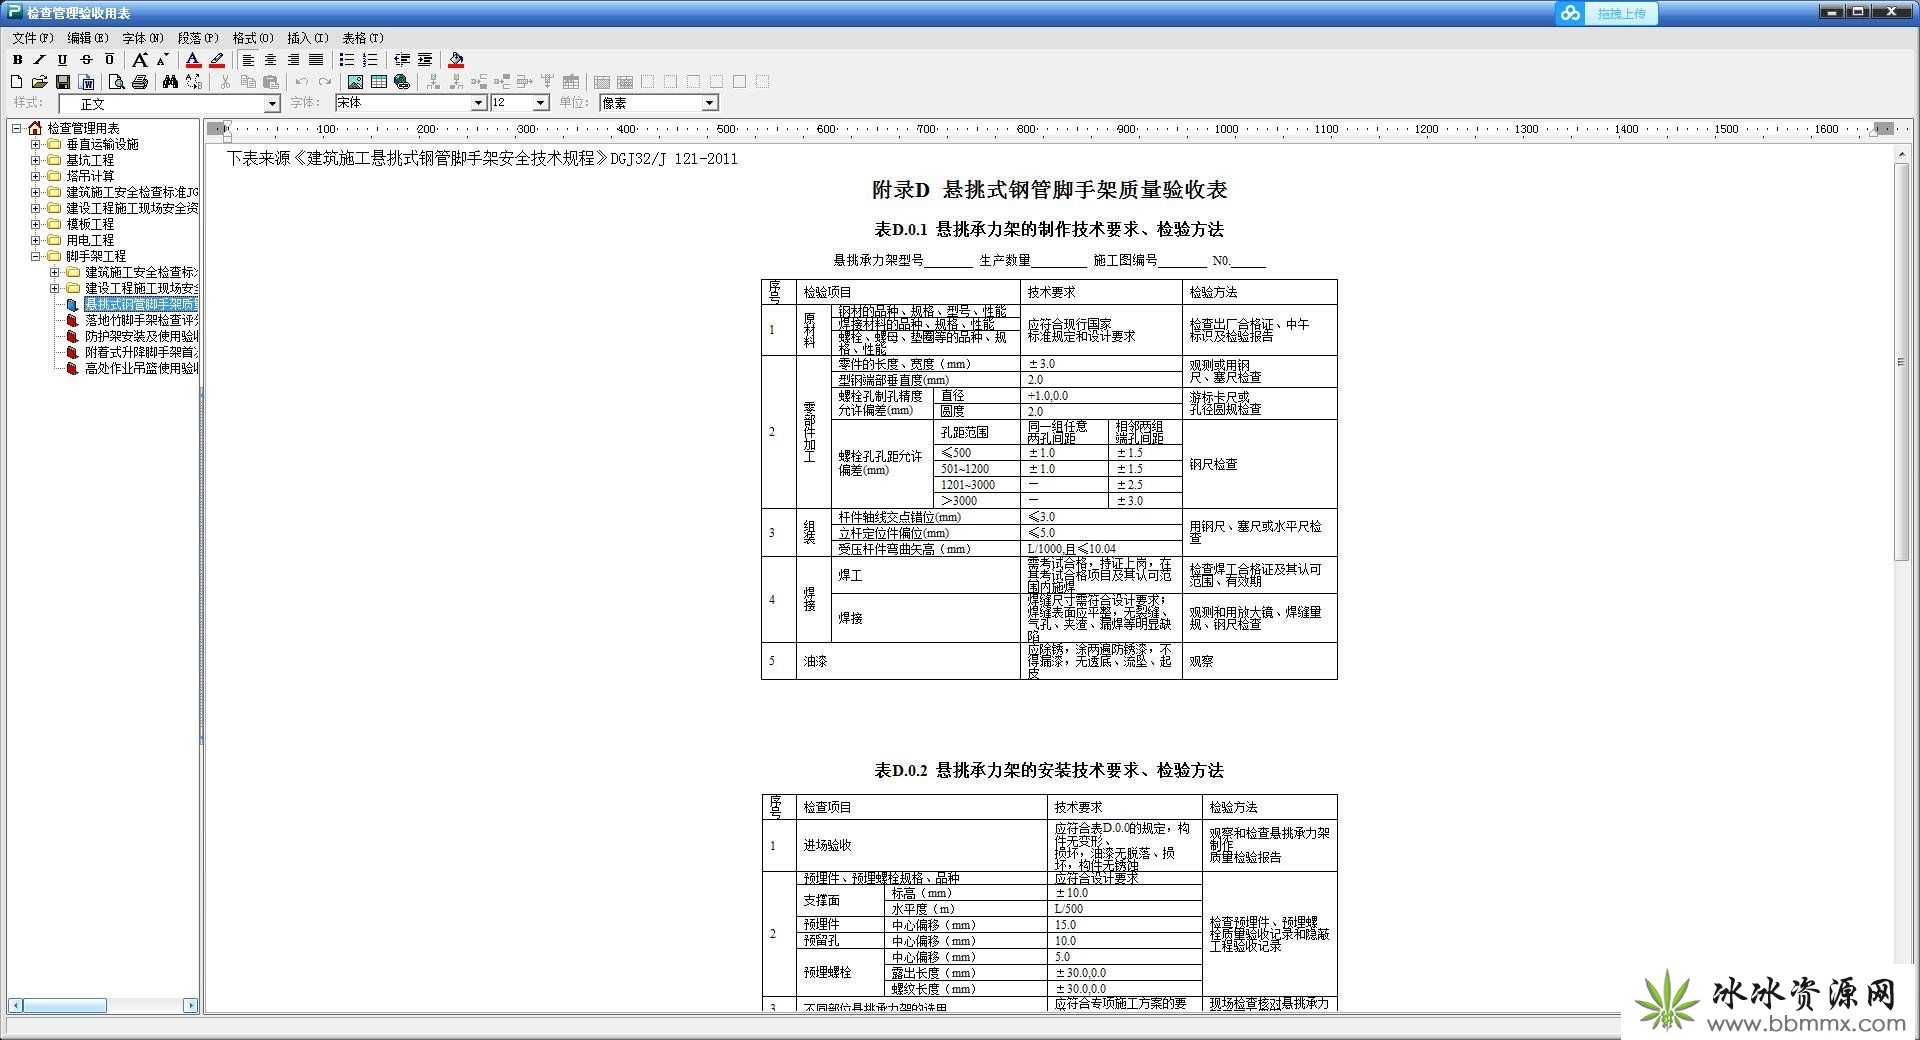Open the 格式(O) menu
This screenshot has height=1040, width=1920.
253,38
